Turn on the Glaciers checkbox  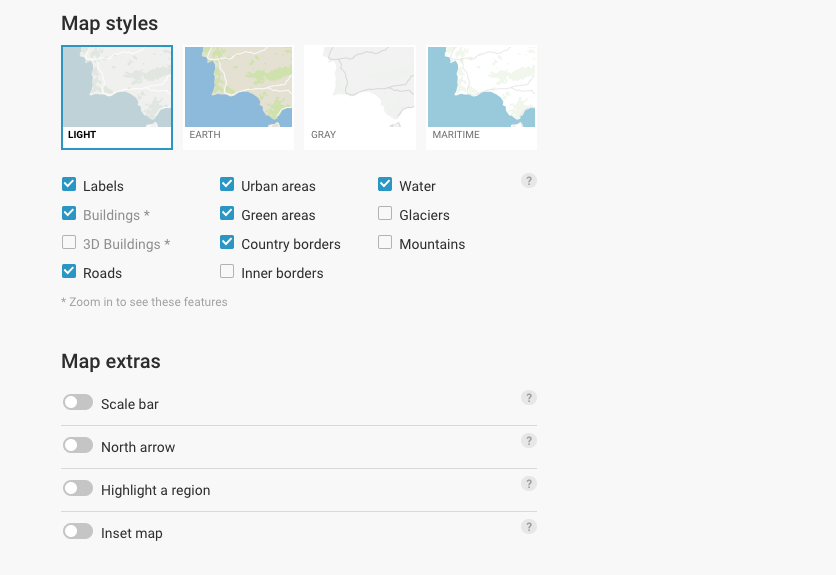click(385, 214)
